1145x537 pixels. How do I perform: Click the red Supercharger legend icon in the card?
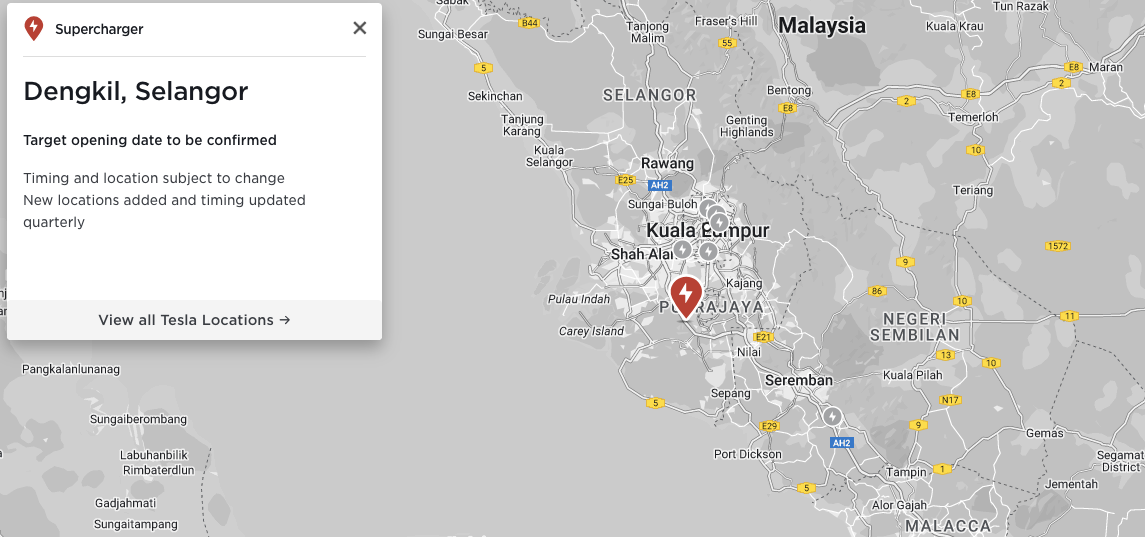34,28
